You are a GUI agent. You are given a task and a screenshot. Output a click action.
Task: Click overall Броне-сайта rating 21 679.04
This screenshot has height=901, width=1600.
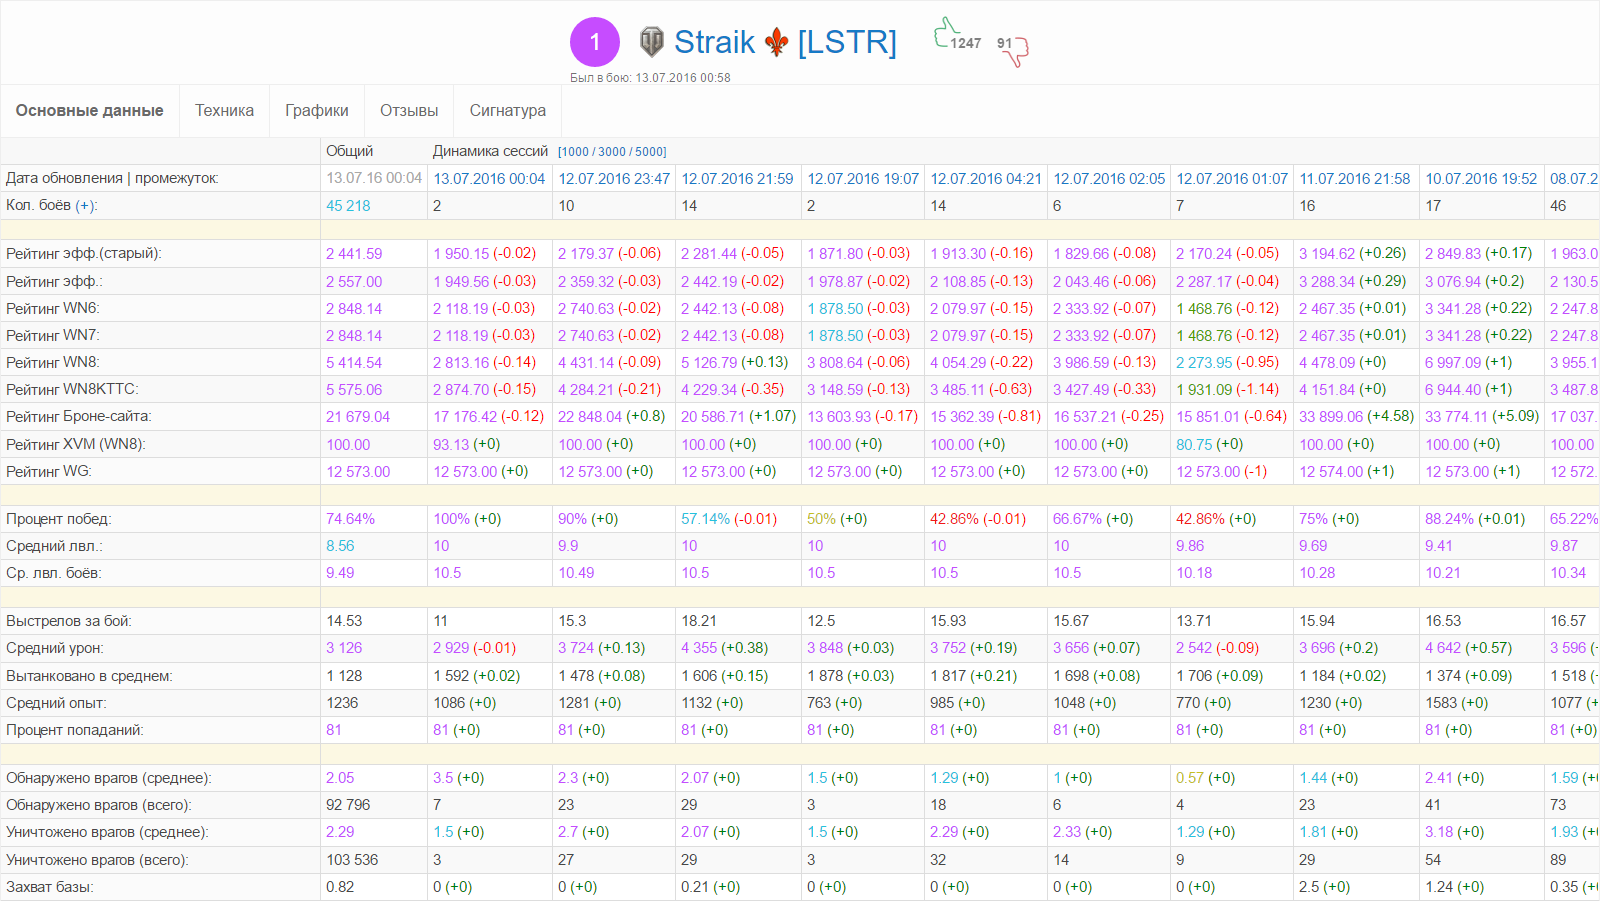tap(358, 416)
